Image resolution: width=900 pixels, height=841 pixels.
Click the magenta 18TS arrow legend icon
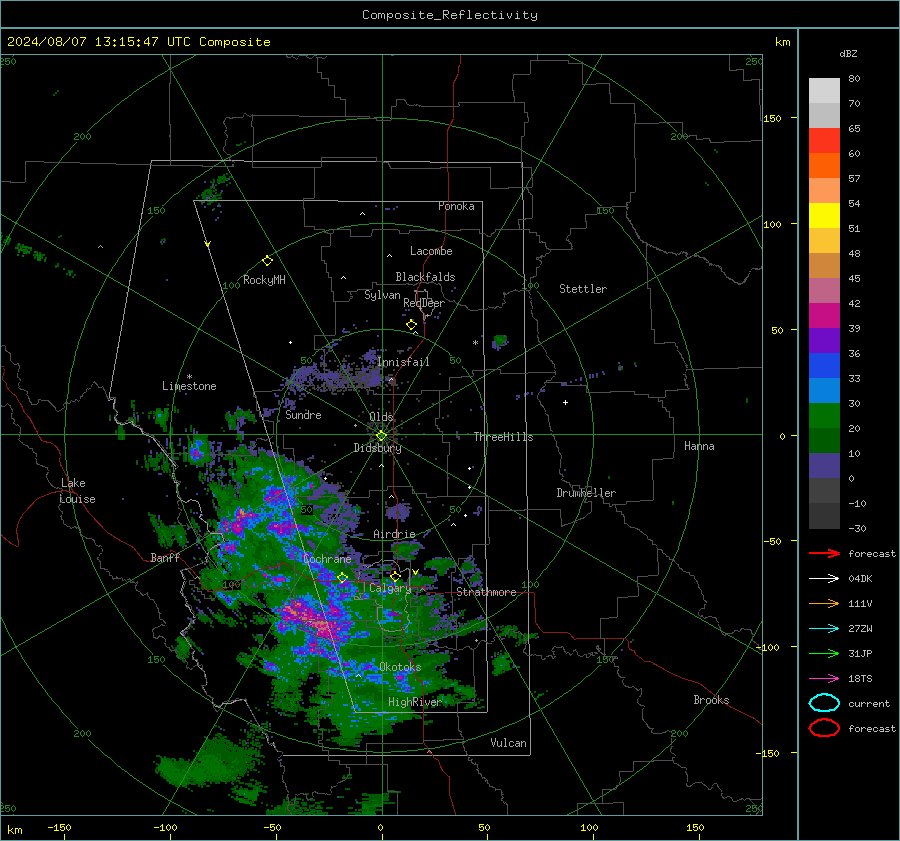point(824,679)
